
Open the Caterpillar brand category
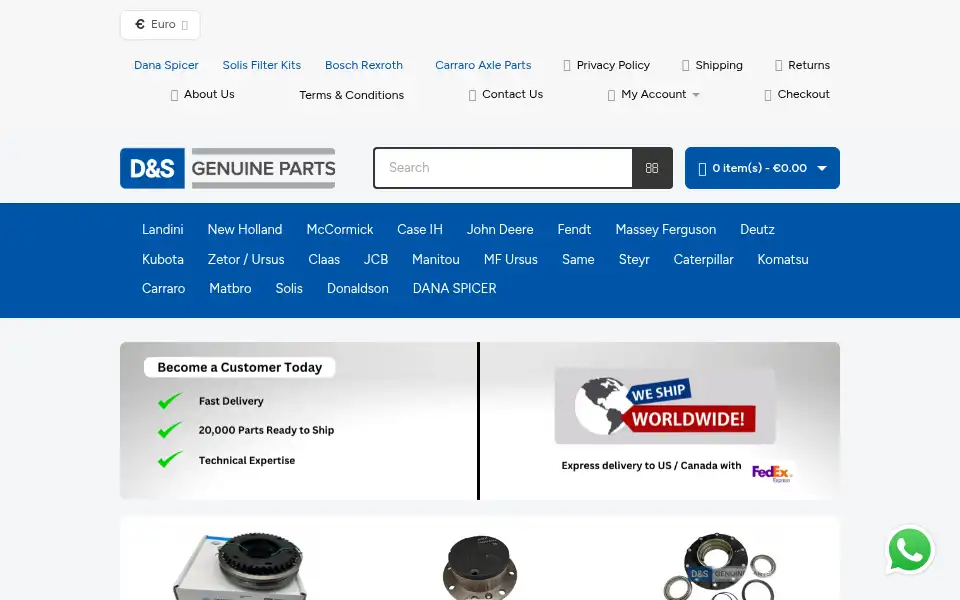703,260
